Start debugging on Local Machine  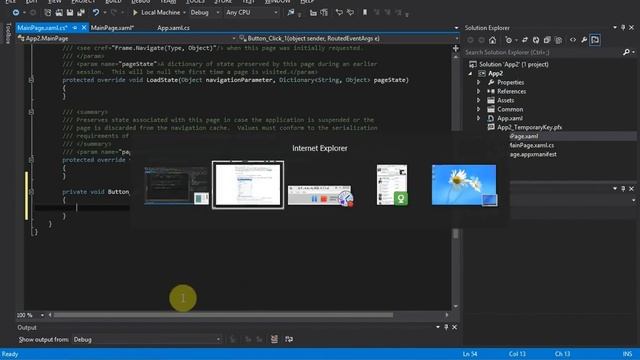click(x=156, y=13)
